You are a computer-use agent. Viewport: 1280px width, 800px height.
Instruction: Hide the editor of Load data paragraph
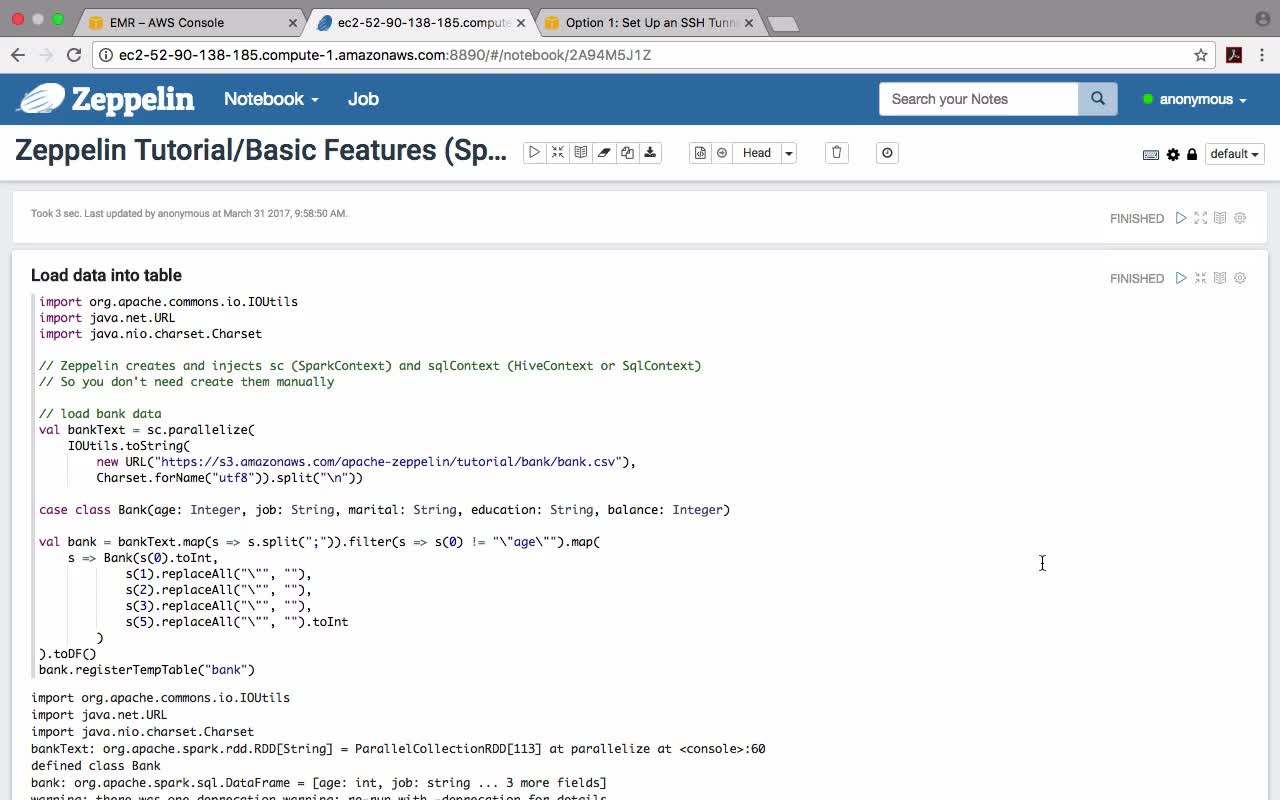pyautogui.click(x=1201, y=278)
